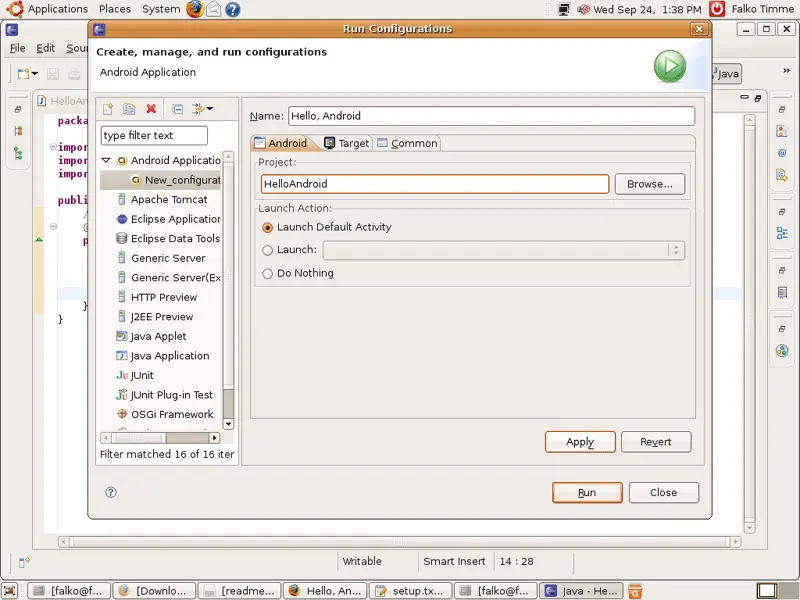Click the Project text field

435,184
